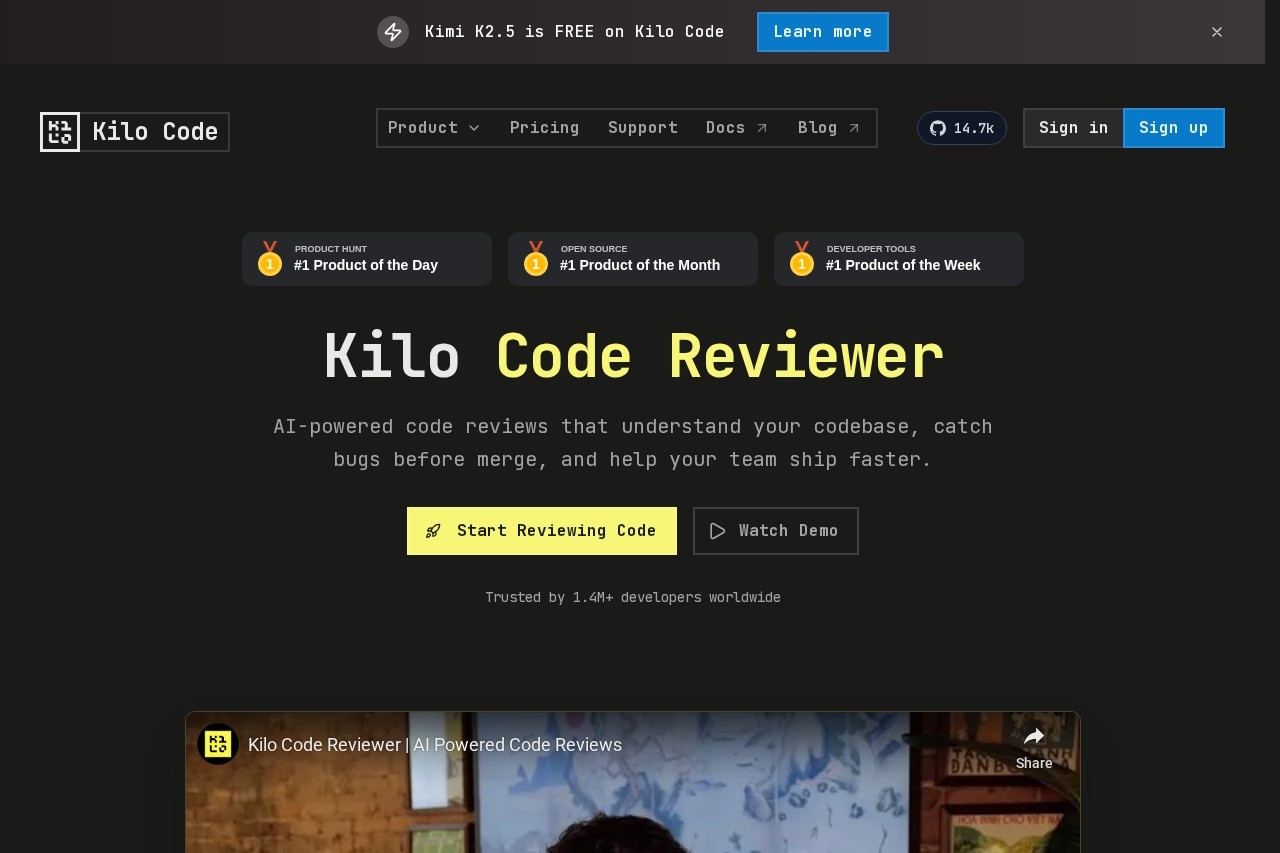The image size is (1280, 853).
Task: Open the Pricing page
Action: coord(544,128)
